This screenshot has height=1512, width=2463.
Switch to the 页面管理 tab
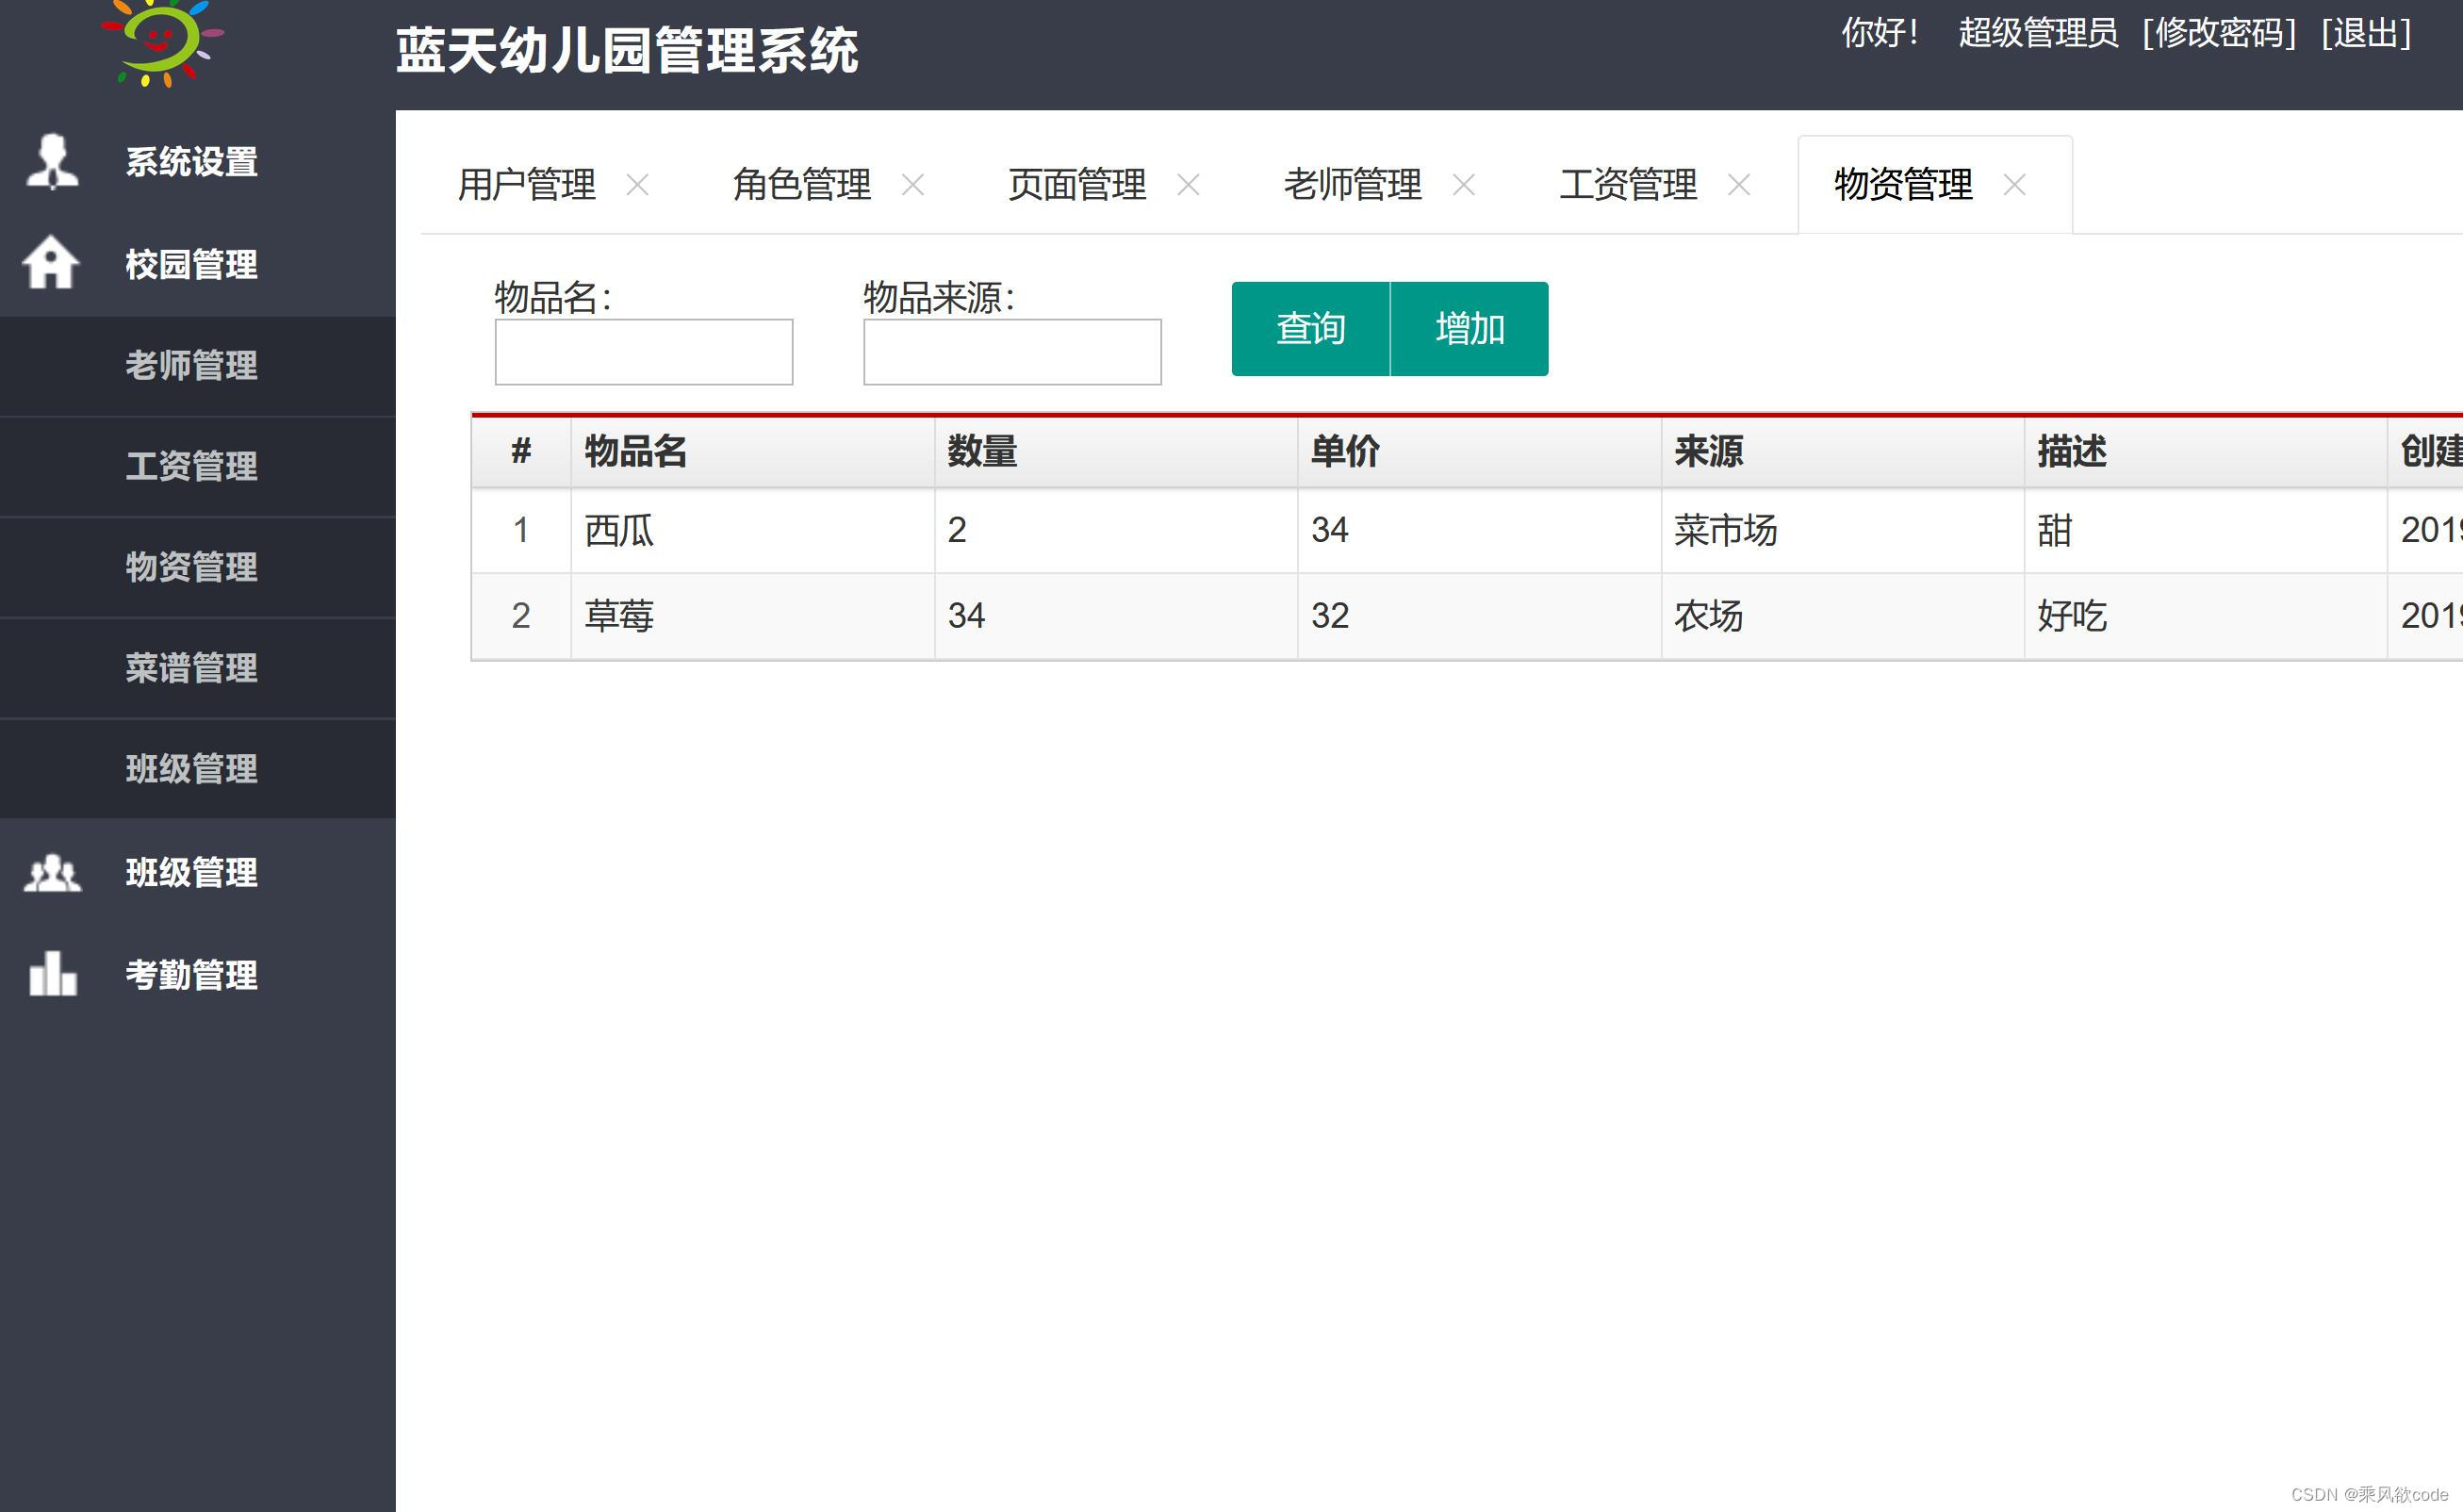(x=1076, y=185)
